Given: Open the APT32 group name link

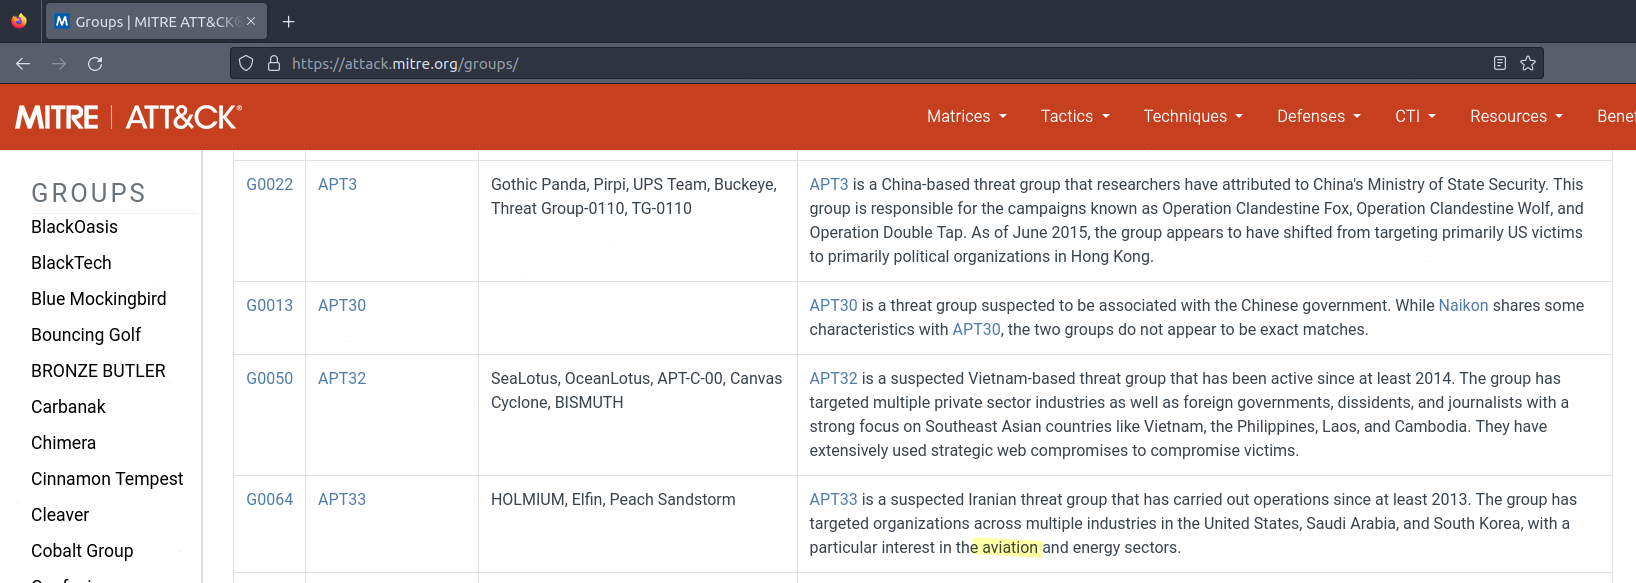Looking at the screenshot, I should pos(342,379).
